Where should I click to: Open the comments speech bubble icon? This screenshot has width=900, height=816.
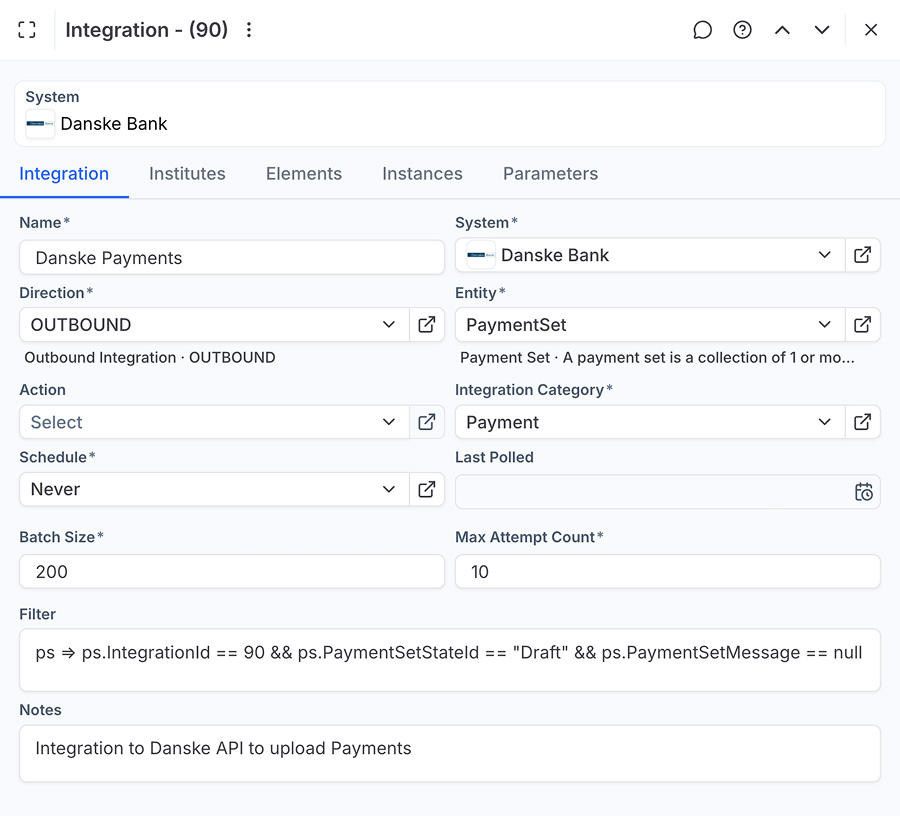coord(703,30)
